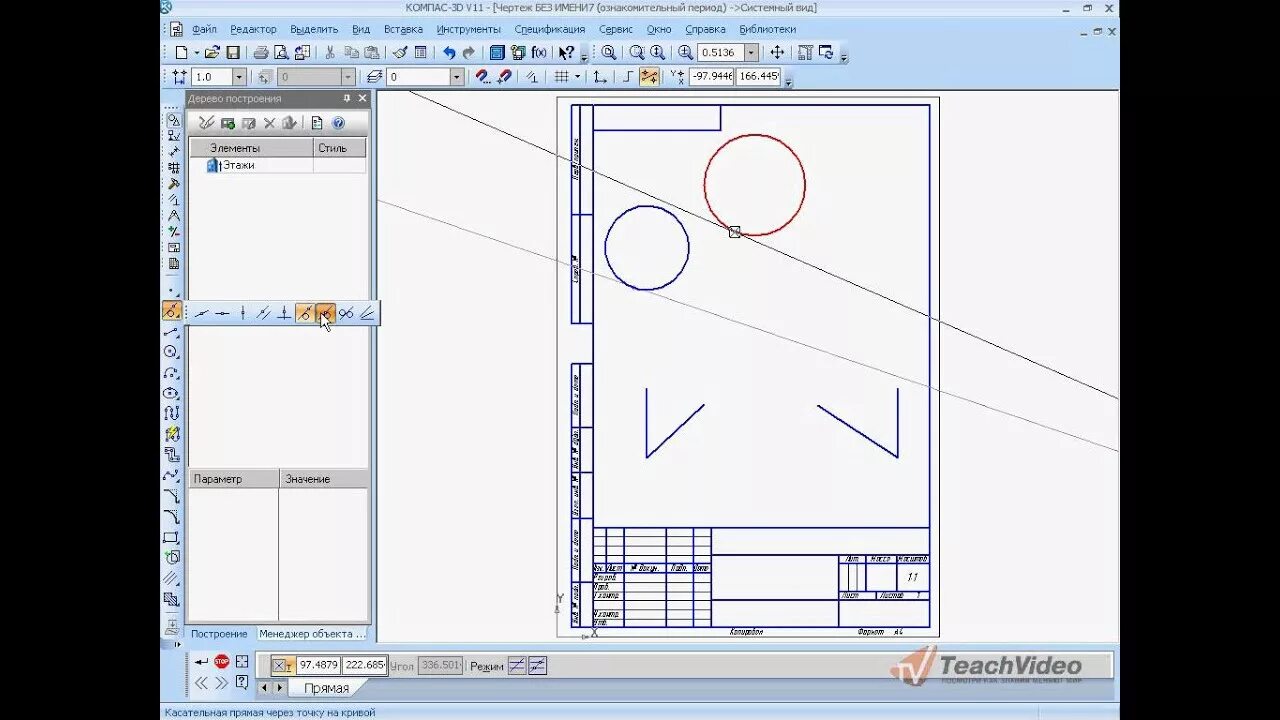Choose the horizontal auxiliary line tool
This screenshot has width=1280, height=720.
pyautogui.click(x=222, y=313)
